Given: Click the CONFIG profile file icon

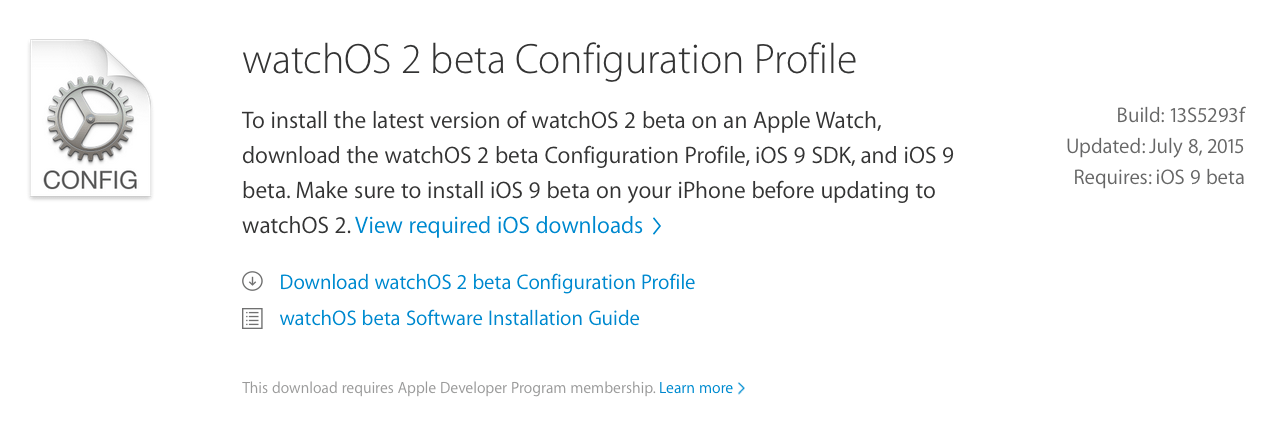Looking at the screenshot, I should pos(90,118).
